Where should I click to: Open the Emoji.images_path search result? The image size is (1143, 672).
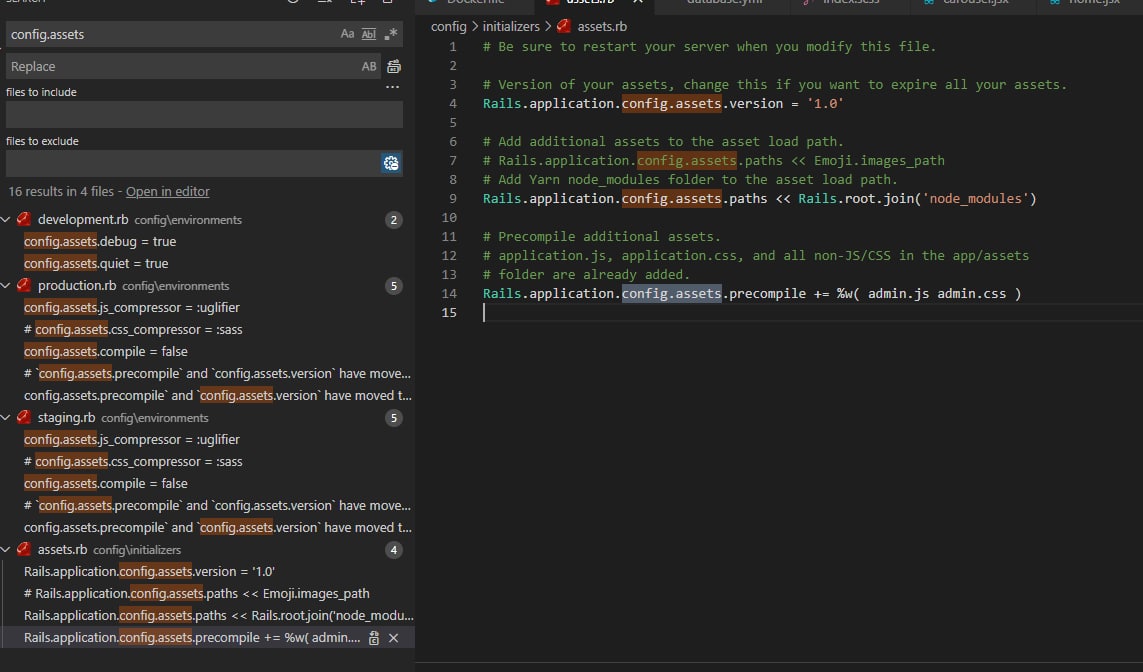tap(197, 593)
